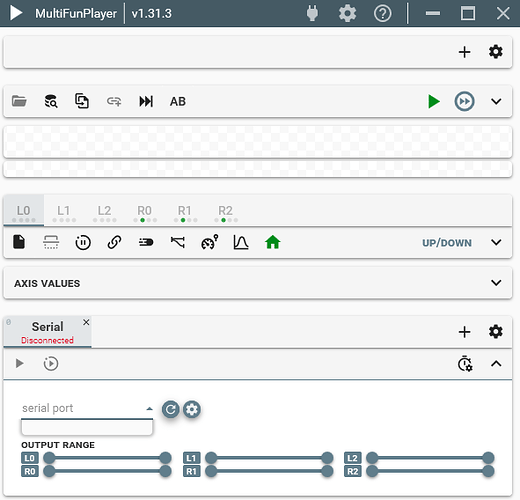Toggle auto-connect circular play icon
Screen dimensions: 520x500
51,363
